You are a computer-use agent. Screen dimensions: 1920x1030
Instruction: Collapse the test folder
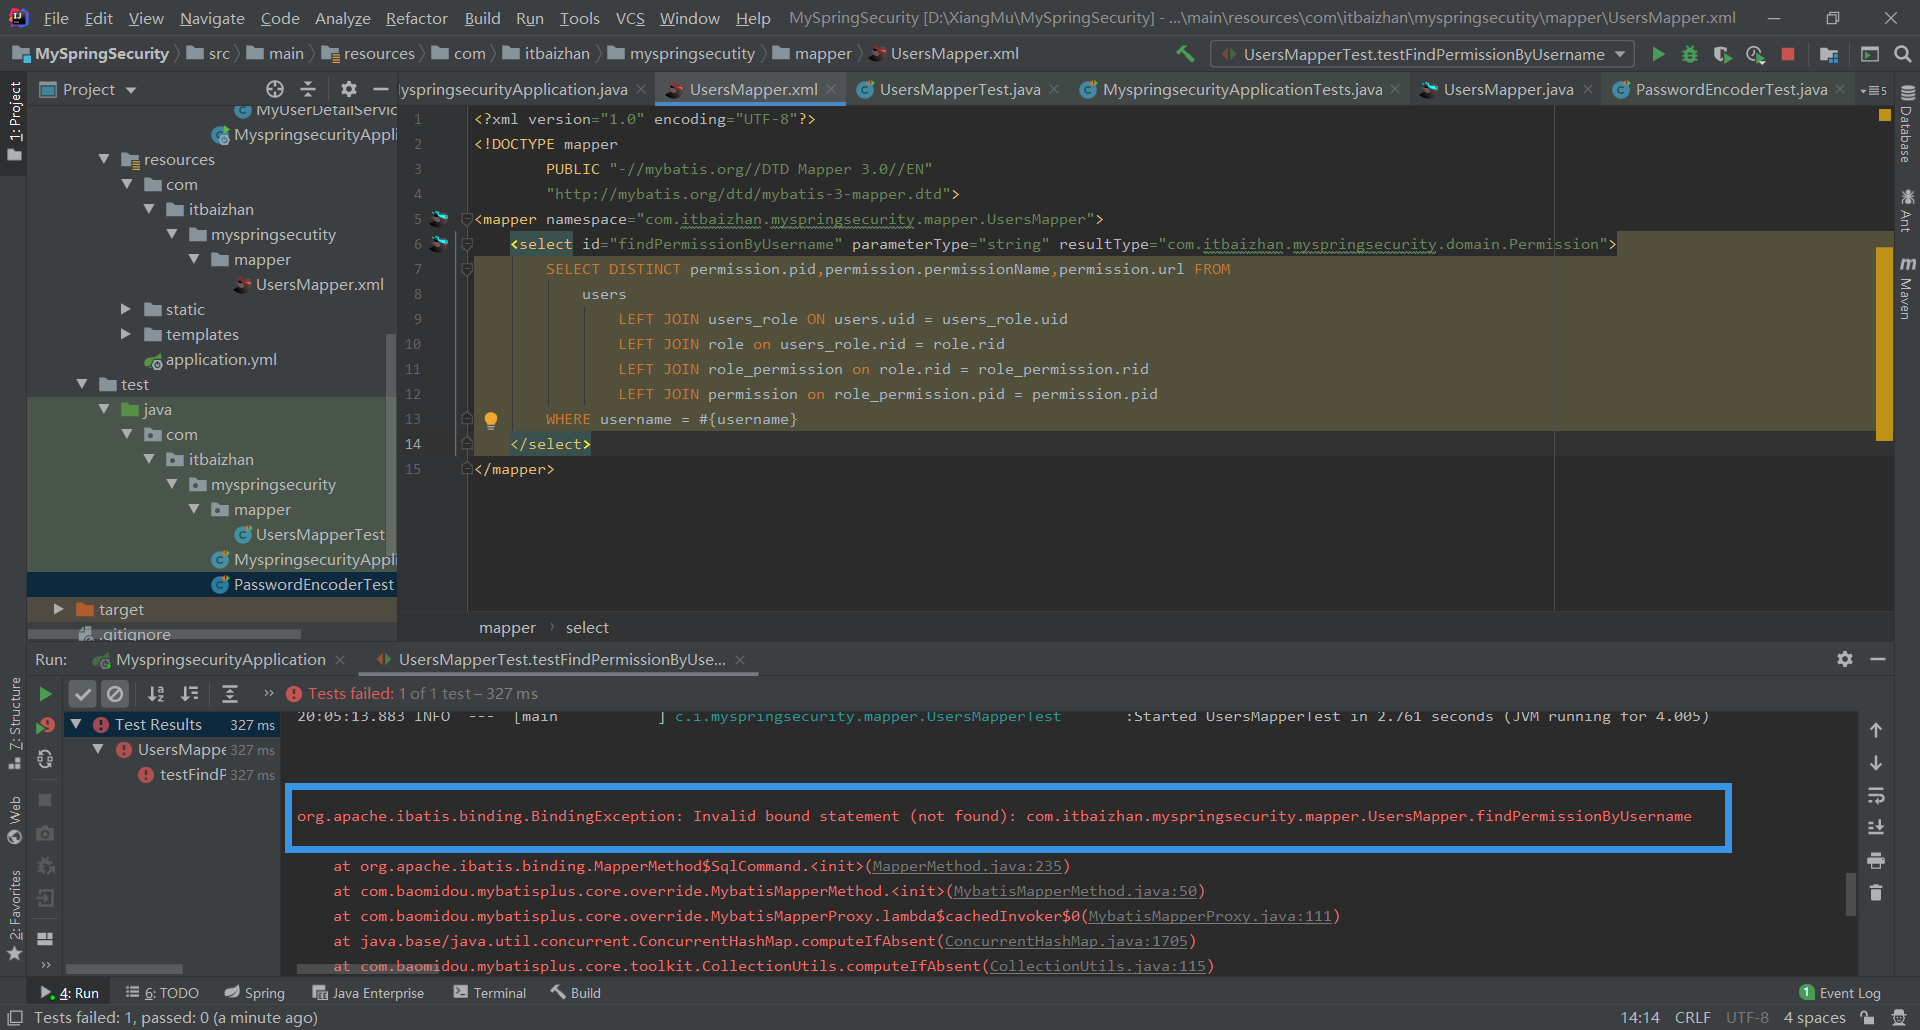82,384
